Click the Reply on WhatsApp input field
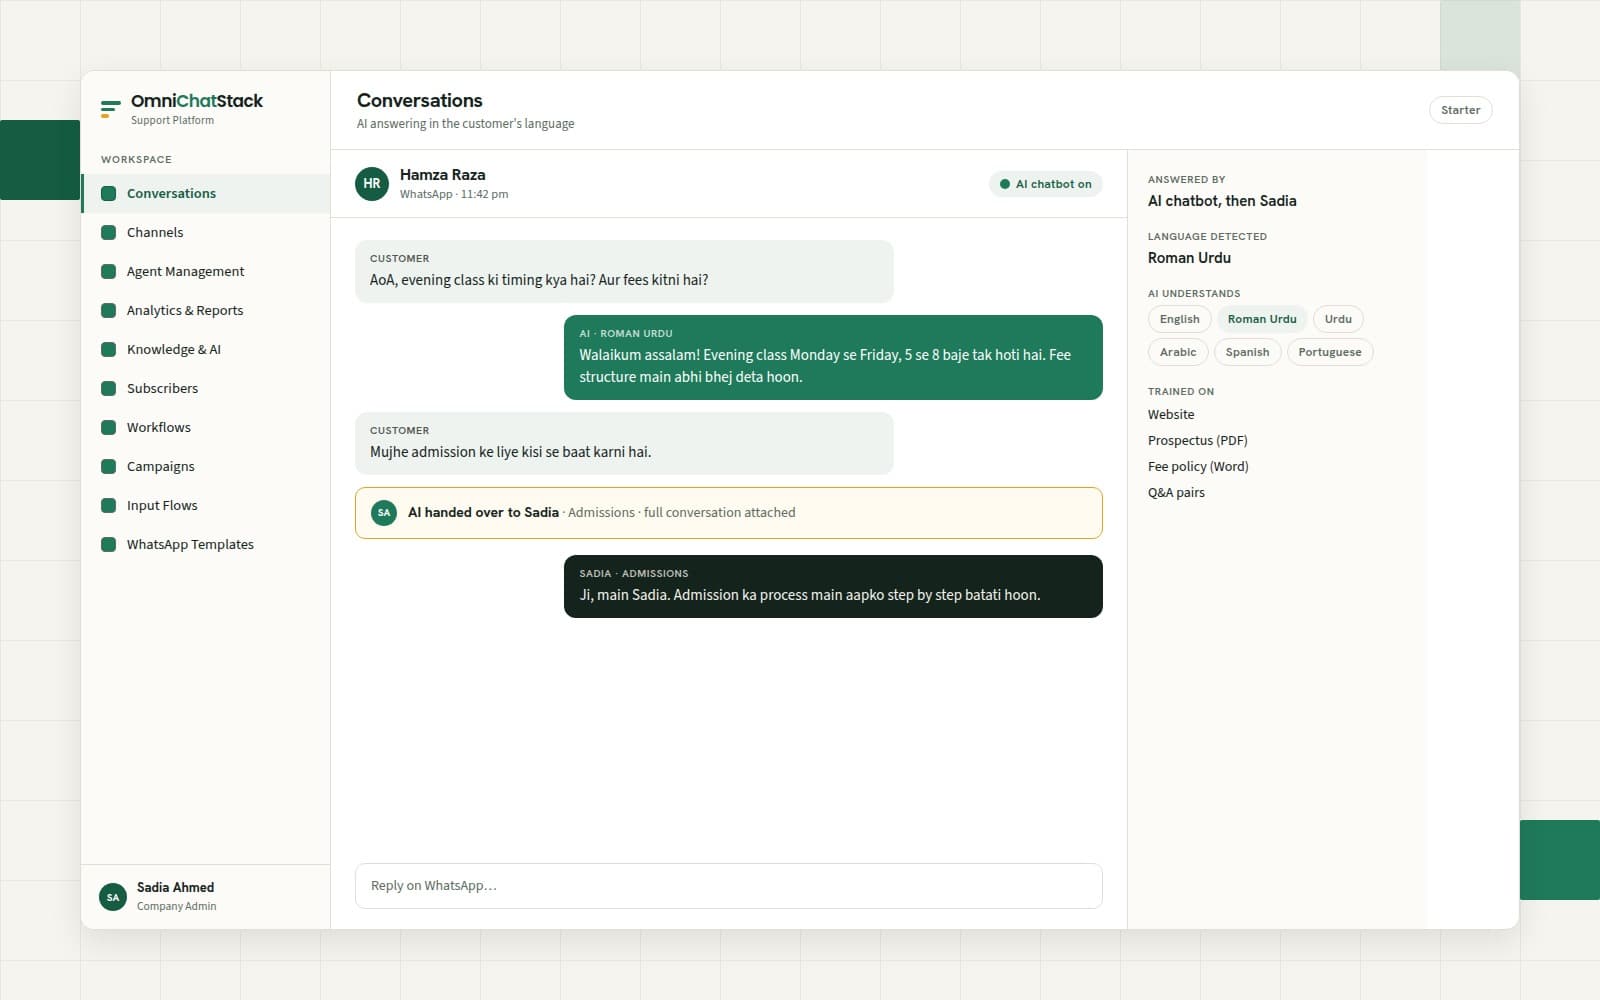 coord(729,886)
